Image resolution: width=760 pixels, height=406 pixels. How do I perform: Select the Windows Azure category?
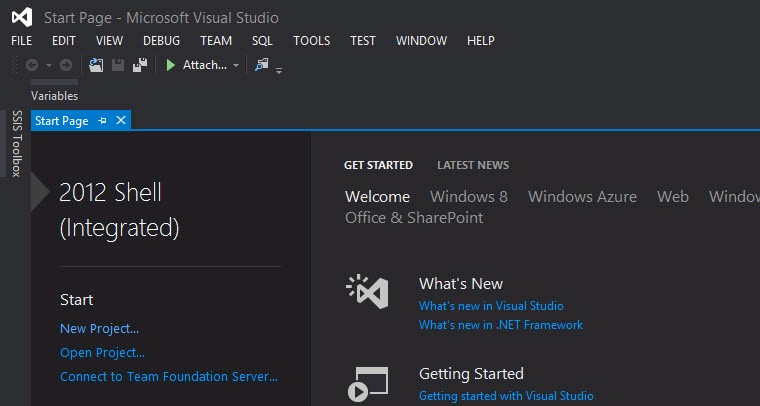tap(582, 196)
